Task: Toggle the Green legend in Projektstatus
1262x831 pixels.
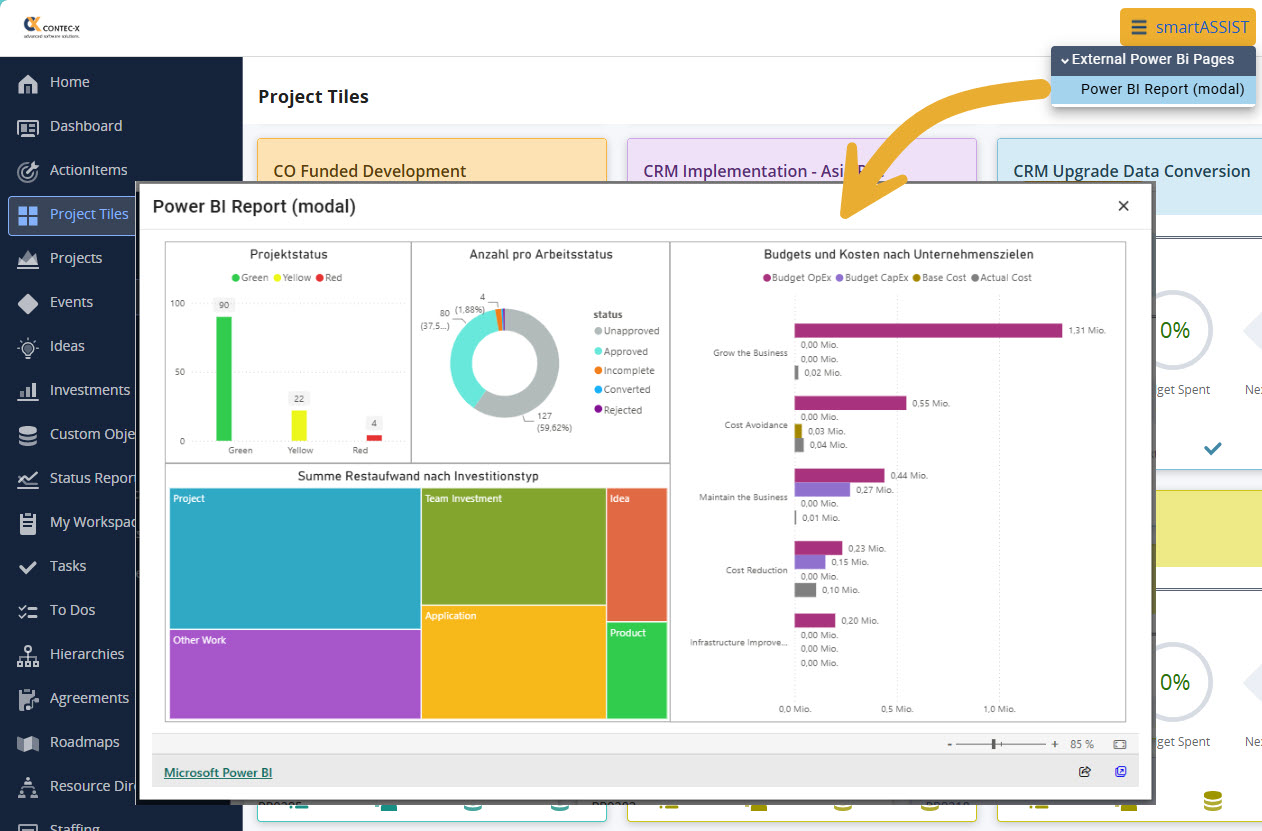Action: point(250,278)
